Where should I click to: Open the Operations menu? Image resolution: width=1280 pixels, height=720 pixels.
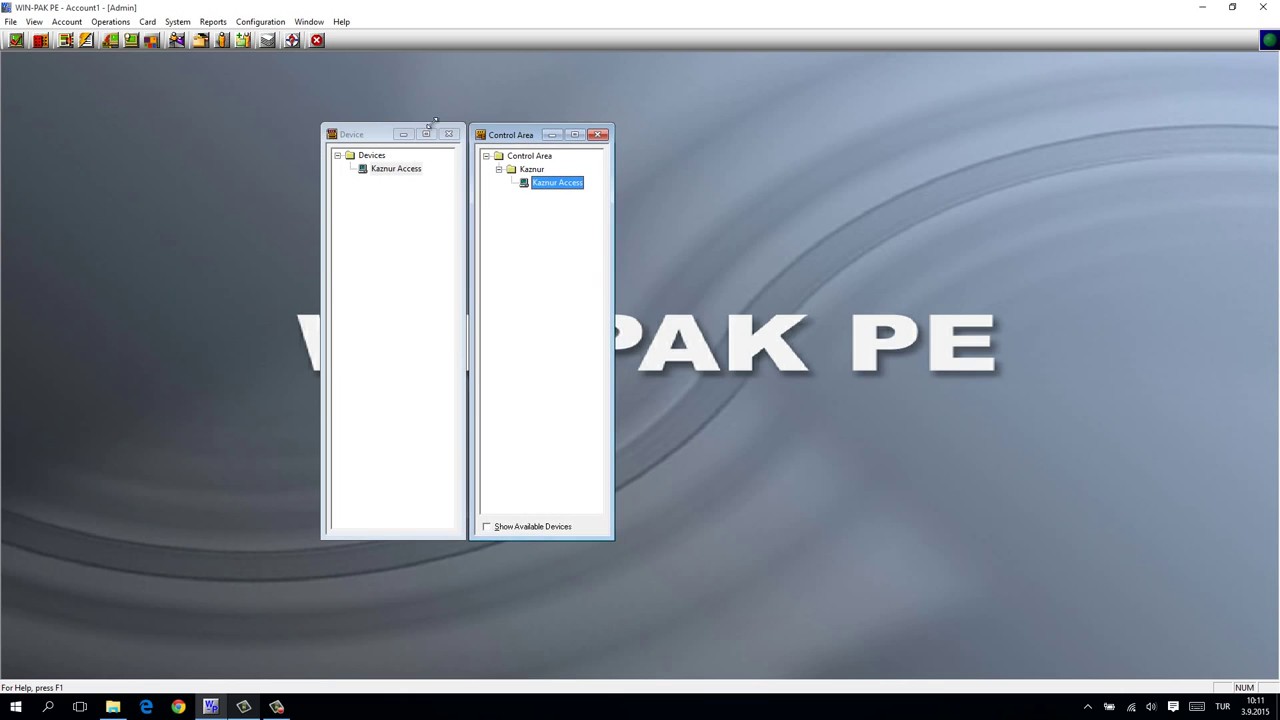110,21
